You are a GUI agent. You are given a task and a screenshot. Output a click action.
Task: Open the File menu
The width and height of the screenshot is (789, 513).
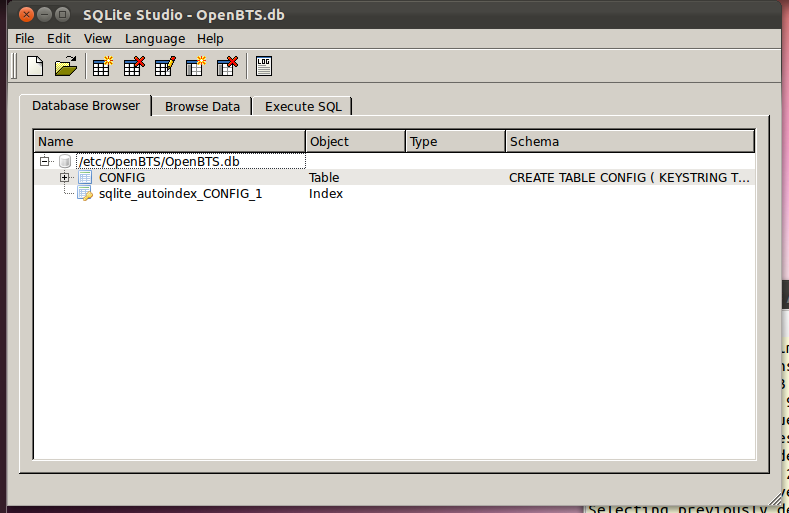point(25,38)
